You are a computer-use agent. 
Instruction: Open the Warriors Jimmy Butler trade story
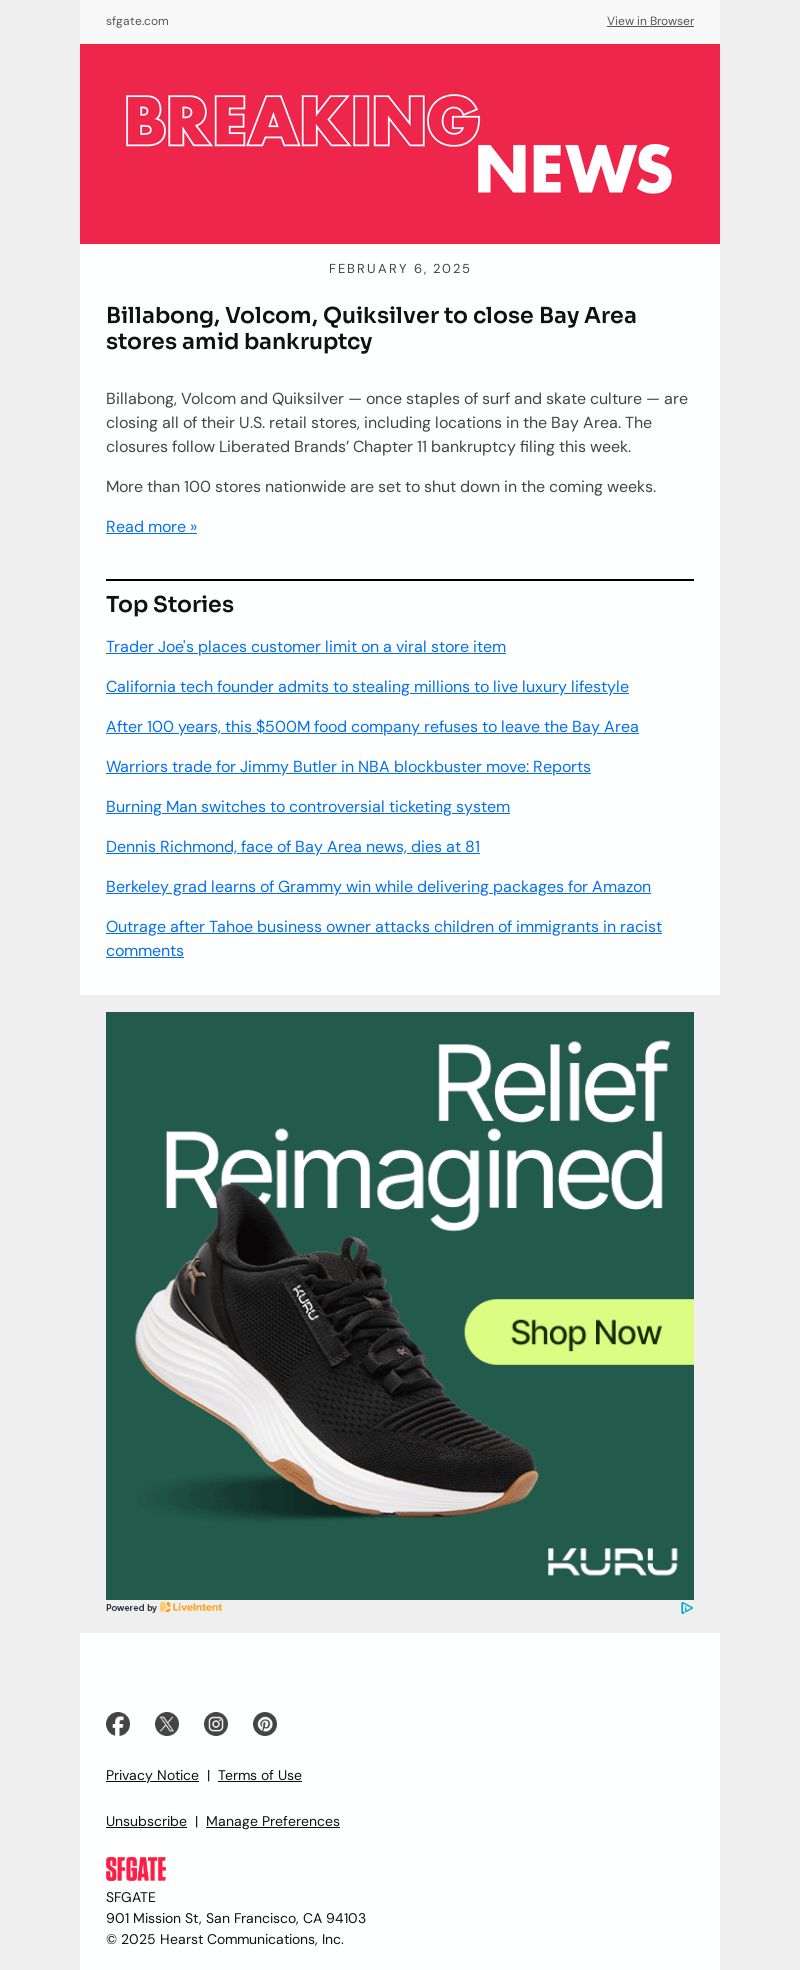point(348,767)
